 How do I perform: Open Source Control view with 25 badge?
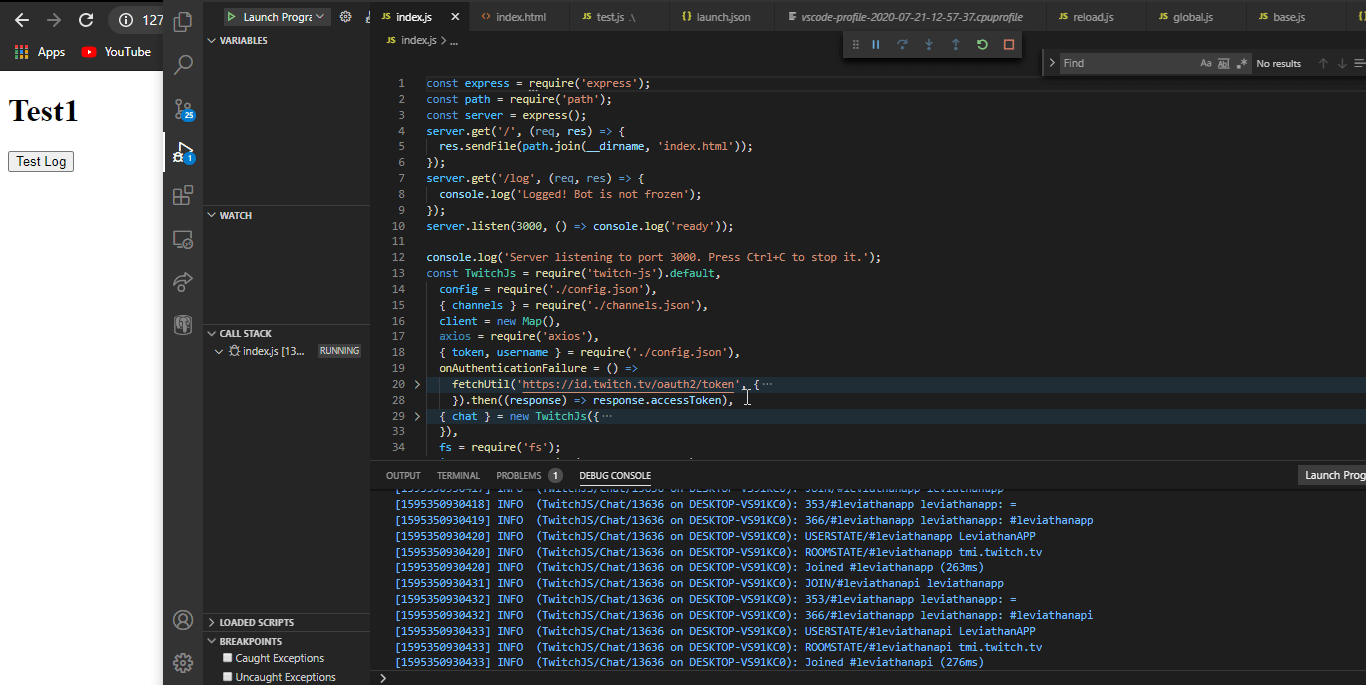click(183, 109)
